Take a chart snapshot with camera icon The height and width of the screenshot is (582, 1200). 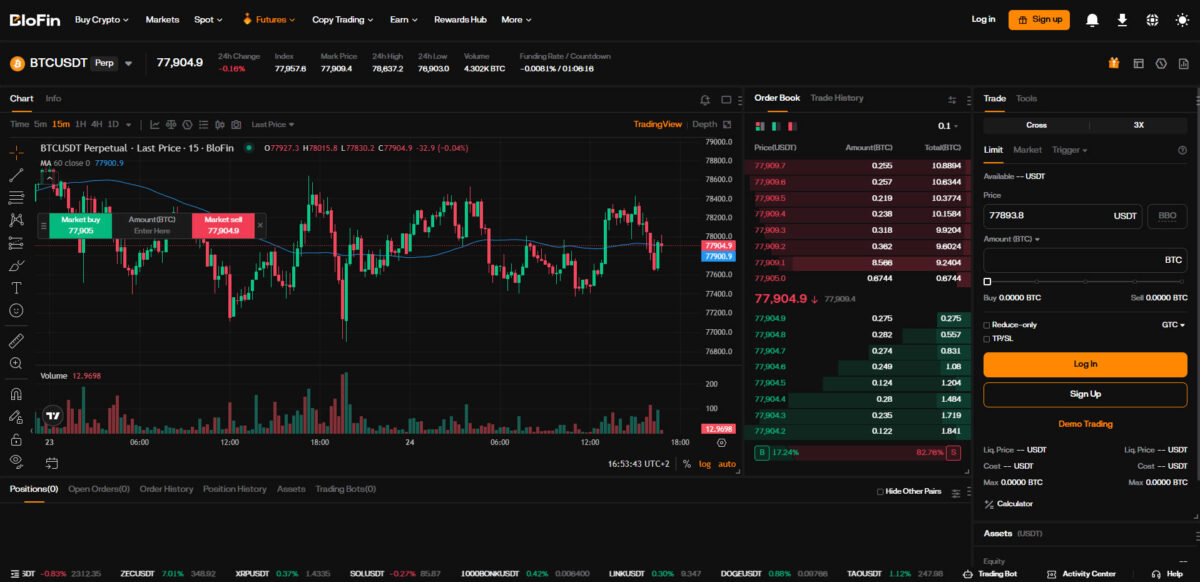[x=236, y=125]
